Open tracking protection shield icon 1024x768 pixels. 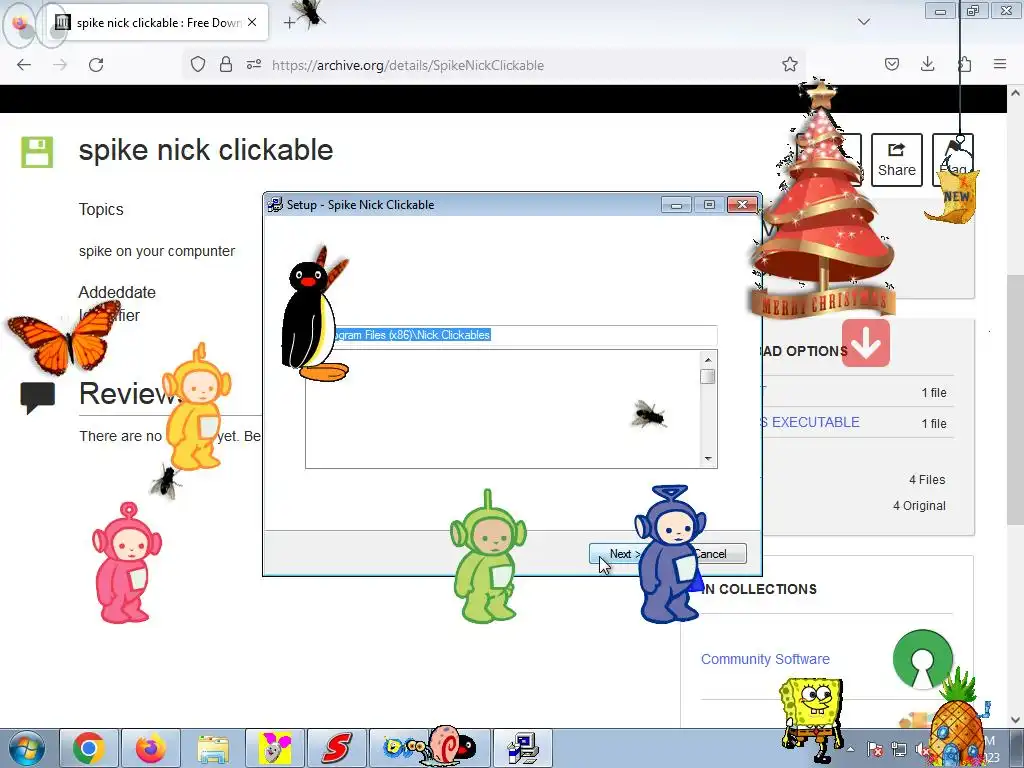point(198,64)
